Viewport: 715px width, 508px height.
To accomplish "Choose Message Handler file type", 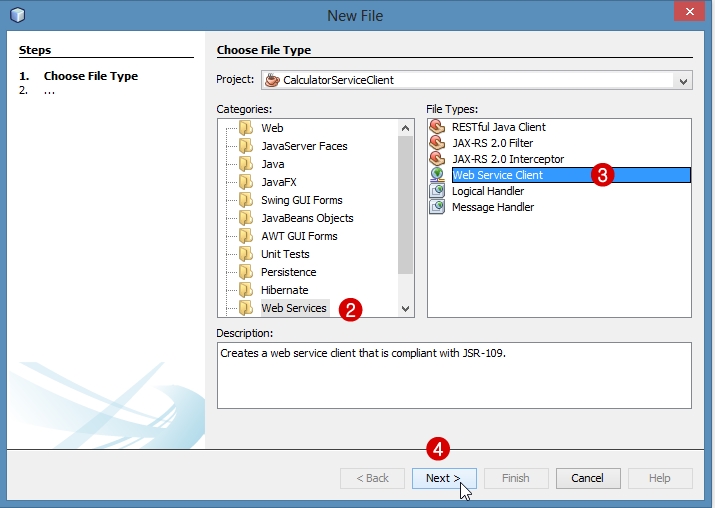I will pyautogui.click(x=493, y=207).
